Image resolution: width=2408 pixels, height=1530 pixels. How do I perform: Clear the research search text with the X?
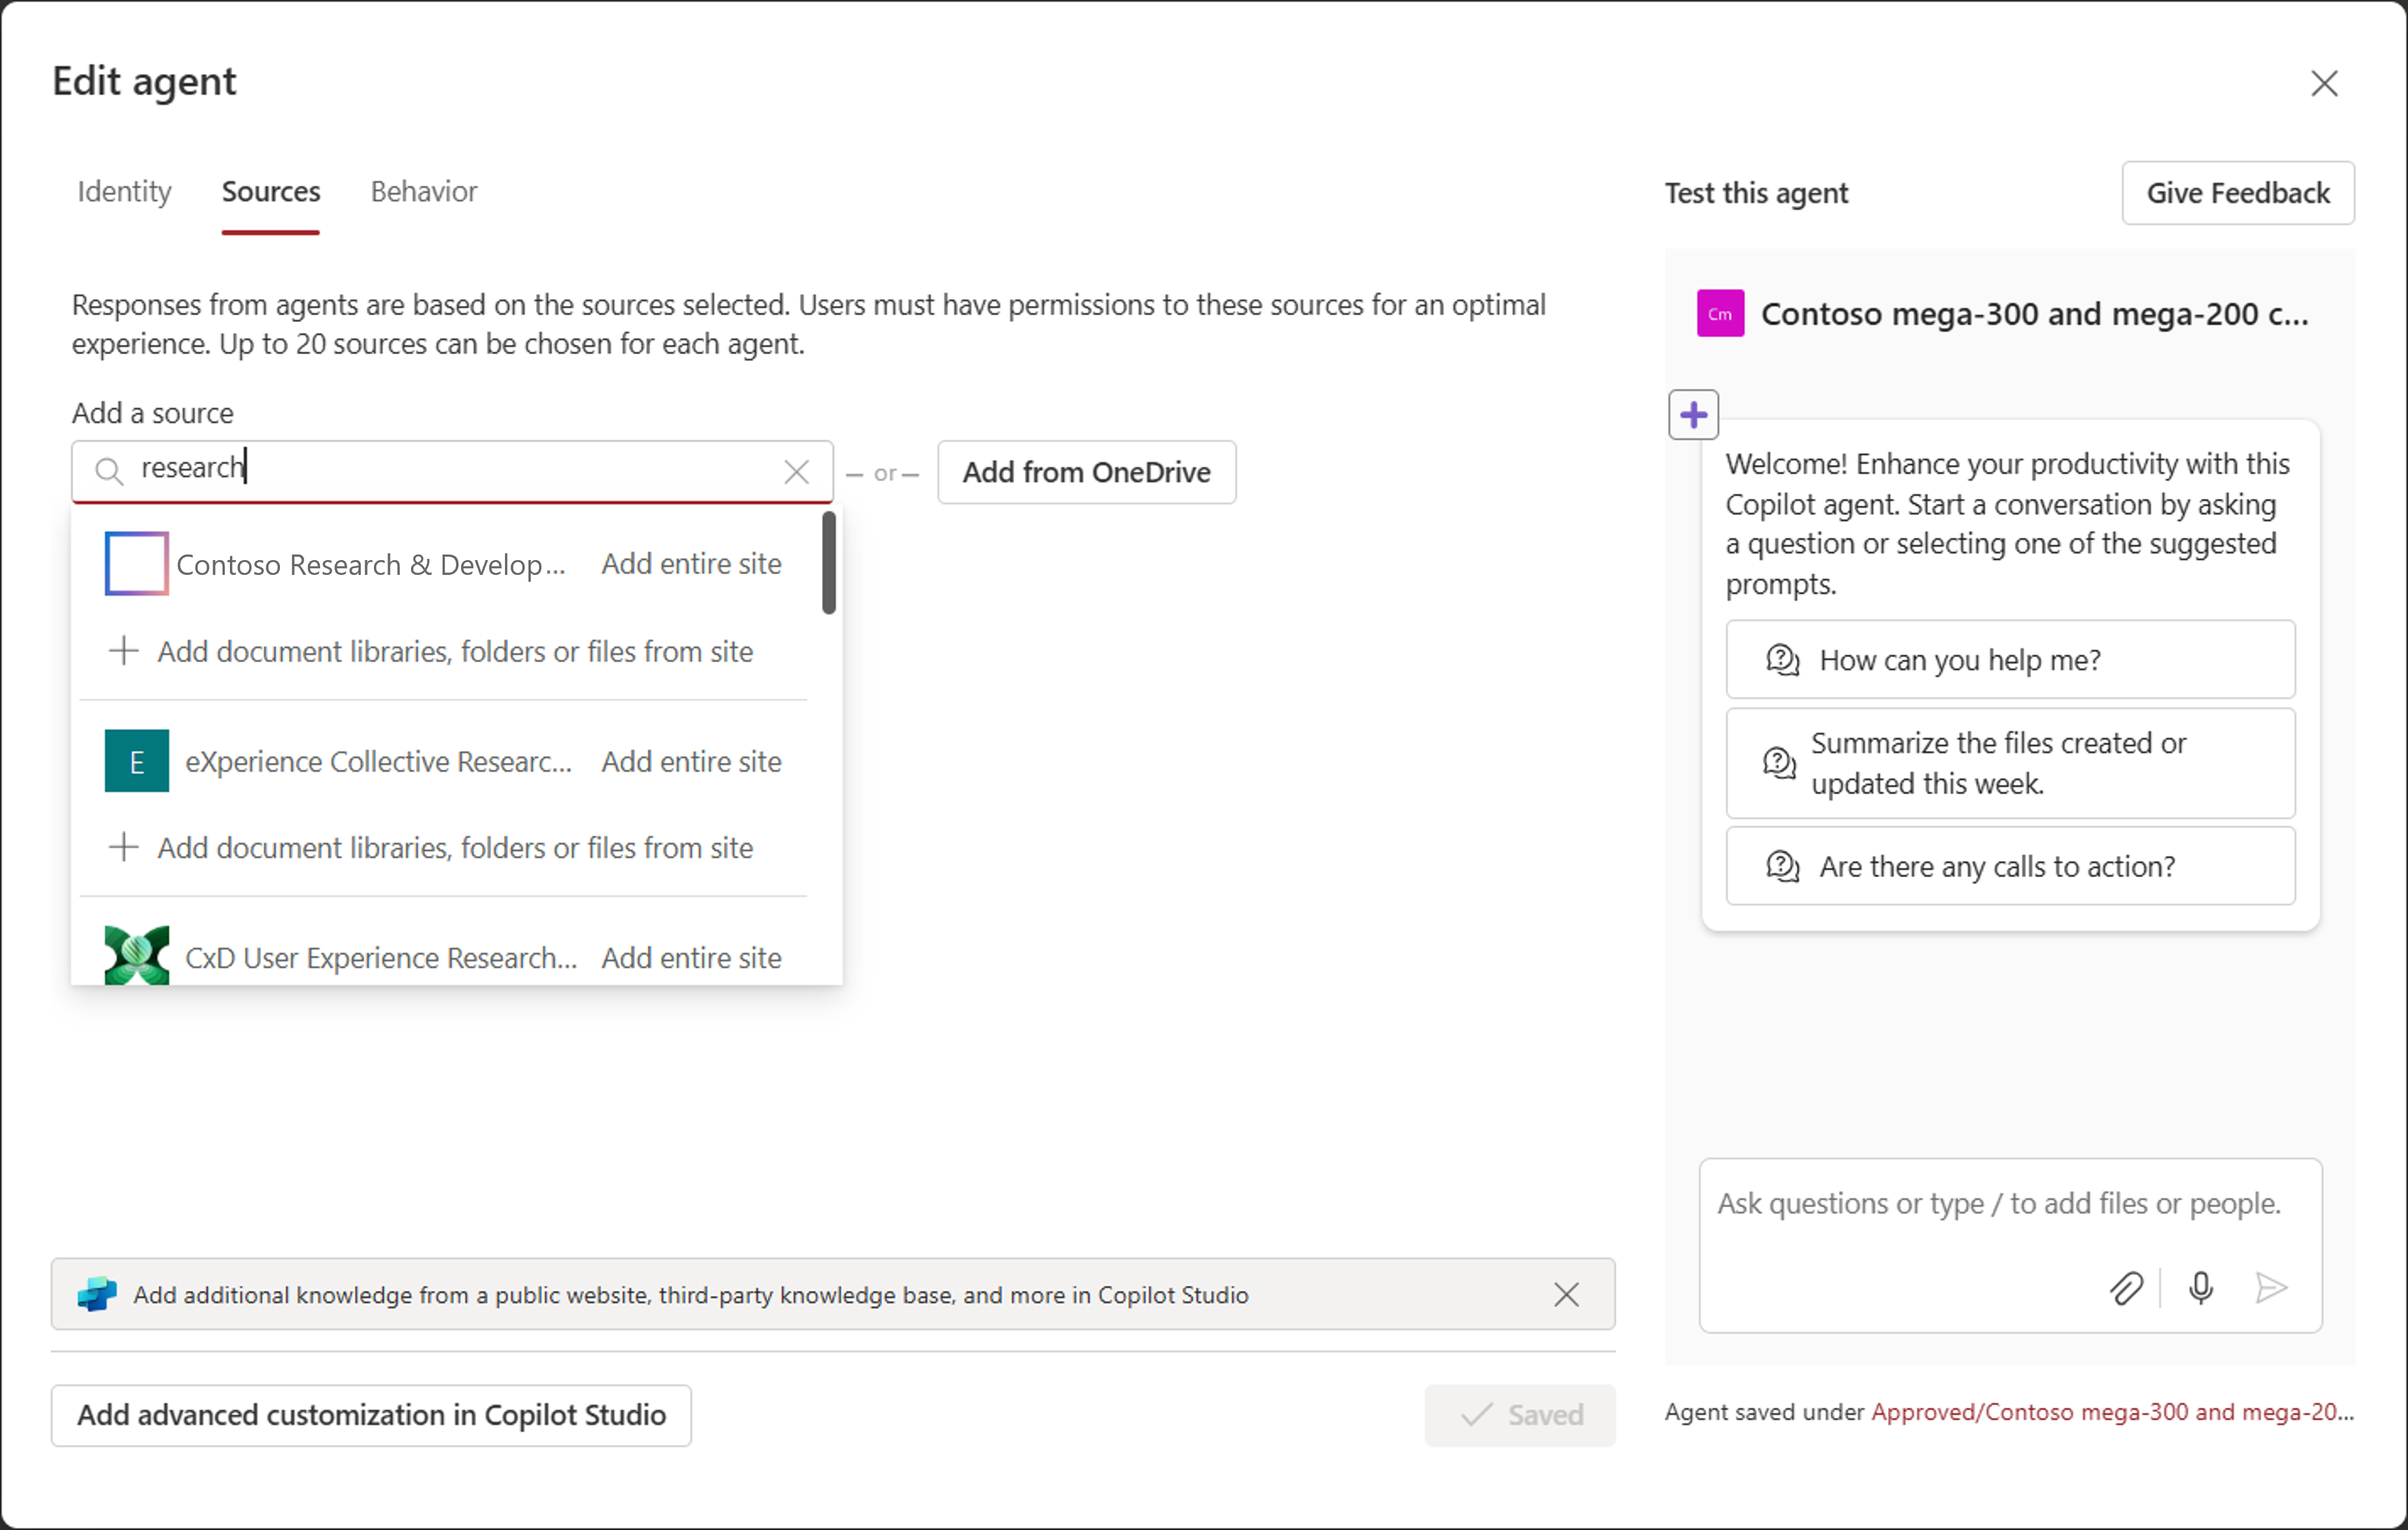tap(797, 471)
